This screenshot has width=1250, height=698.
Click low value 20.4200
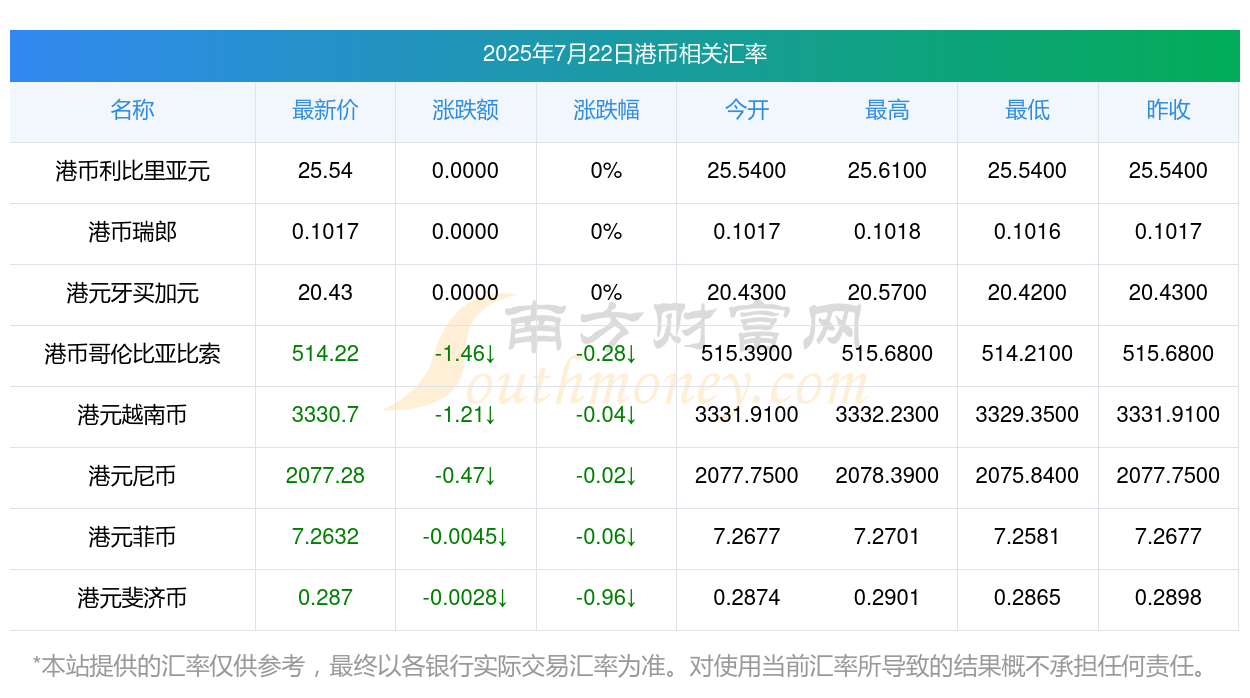[1027, 293]
